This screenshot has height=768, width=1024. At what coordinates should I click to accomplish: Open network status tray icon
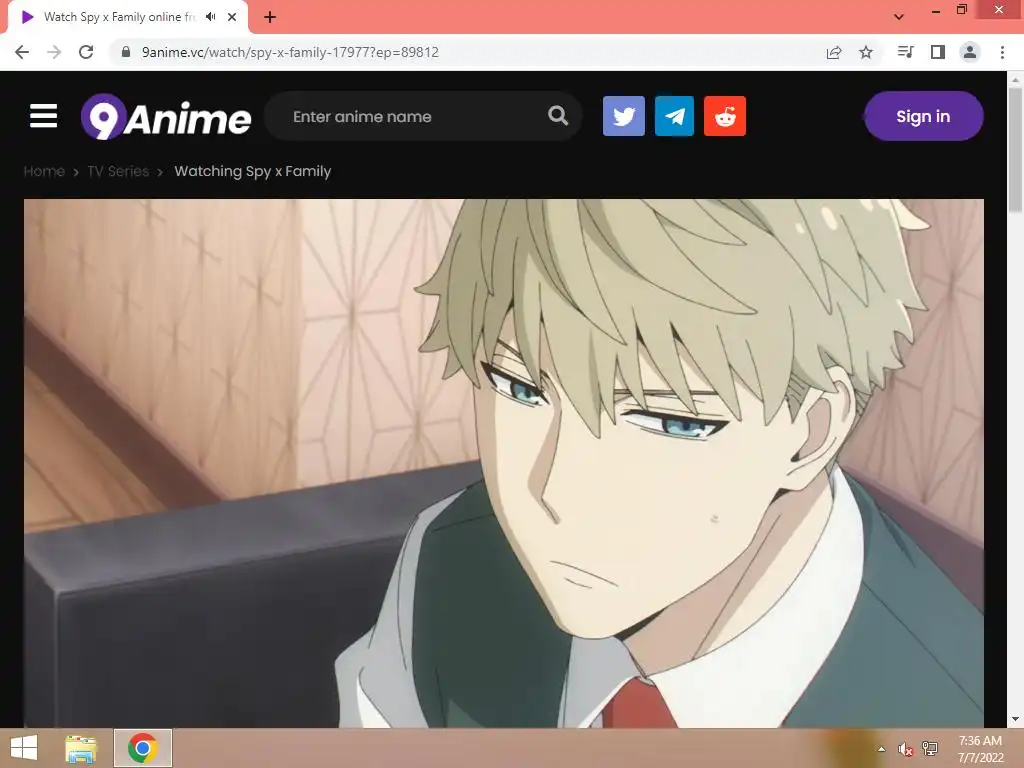tap(930, 748)
